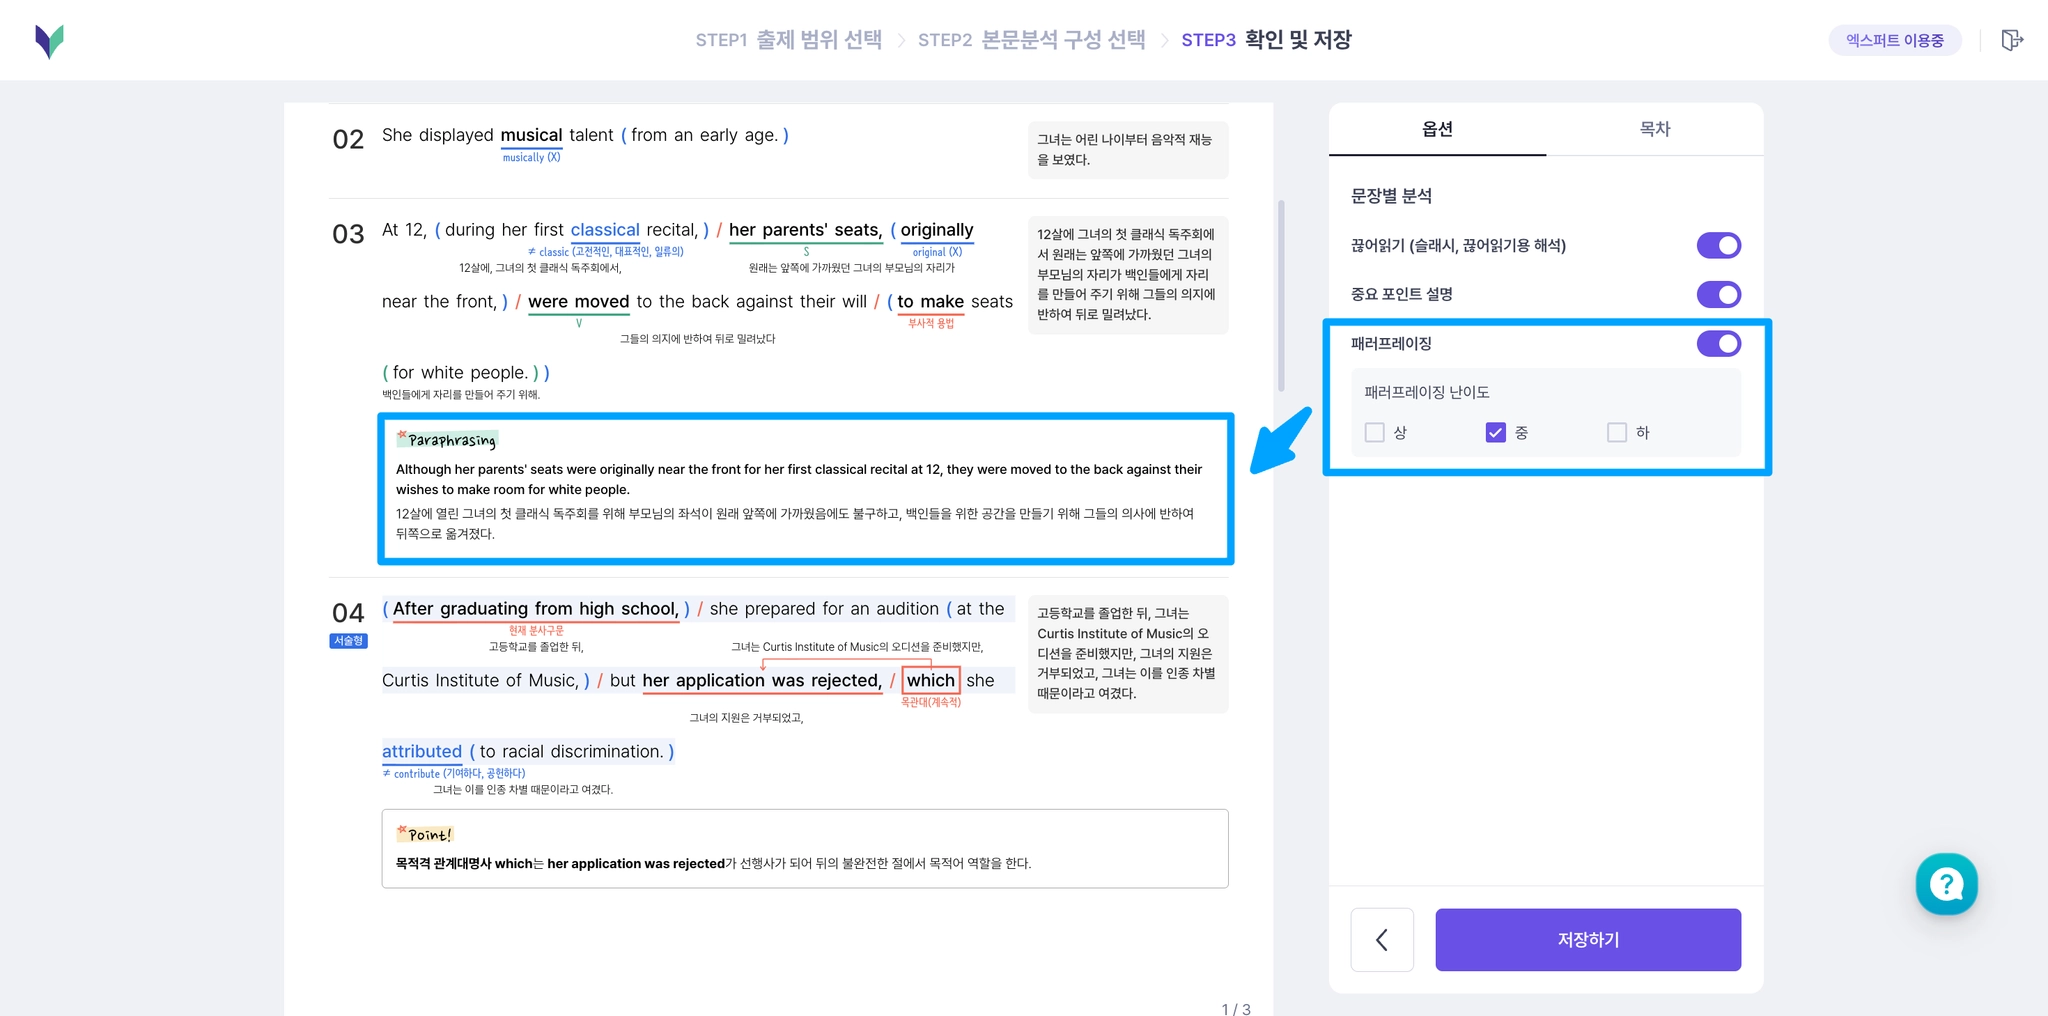Click the 엑스퍼트 이용중 badge

click(1895, 40)
